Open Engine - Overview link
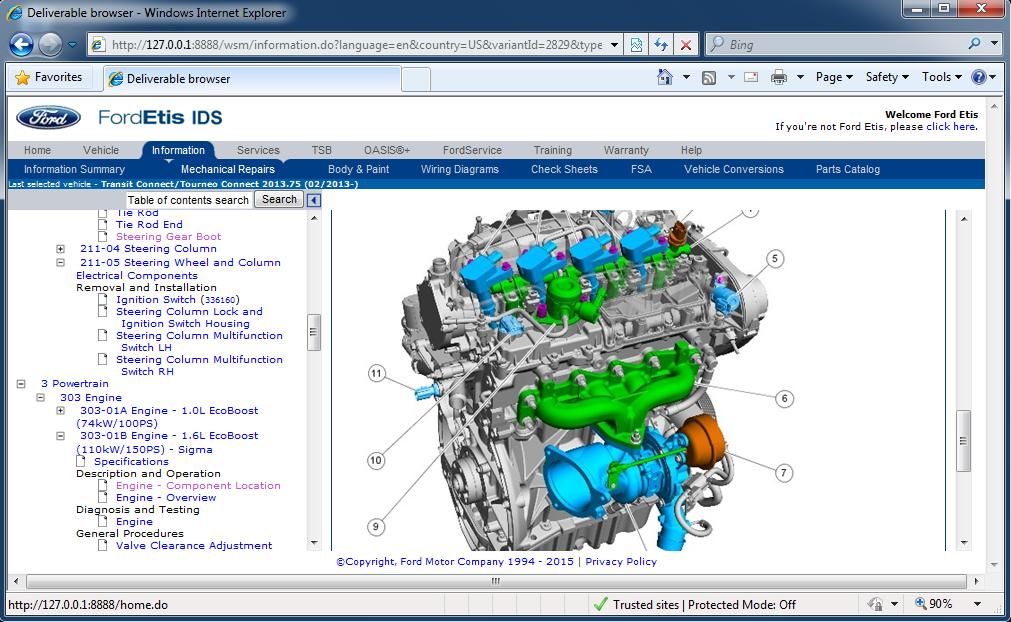The height and width of the screenshot is (622, 1011). point(166,498)
